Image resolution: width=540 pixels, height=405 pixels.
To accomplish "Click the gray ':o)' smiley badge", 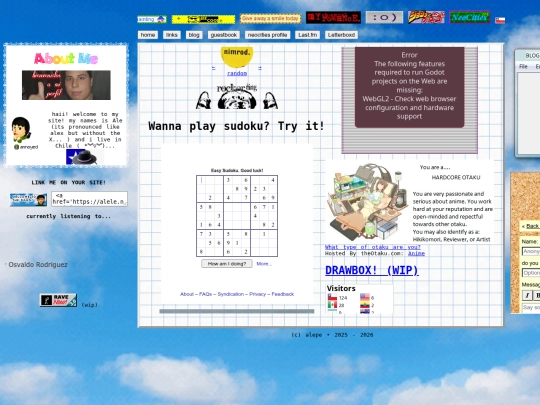I will (x=384, y=17).
